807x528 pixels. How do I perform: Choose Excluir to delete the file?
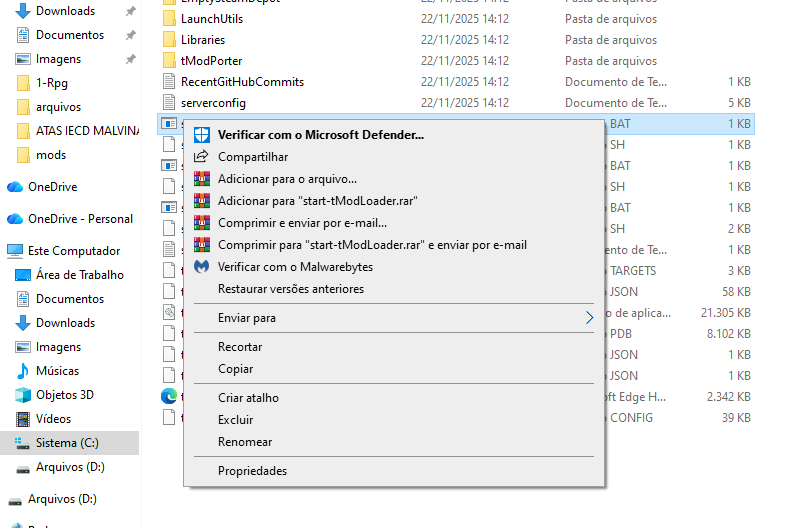(x=394, y=420)
